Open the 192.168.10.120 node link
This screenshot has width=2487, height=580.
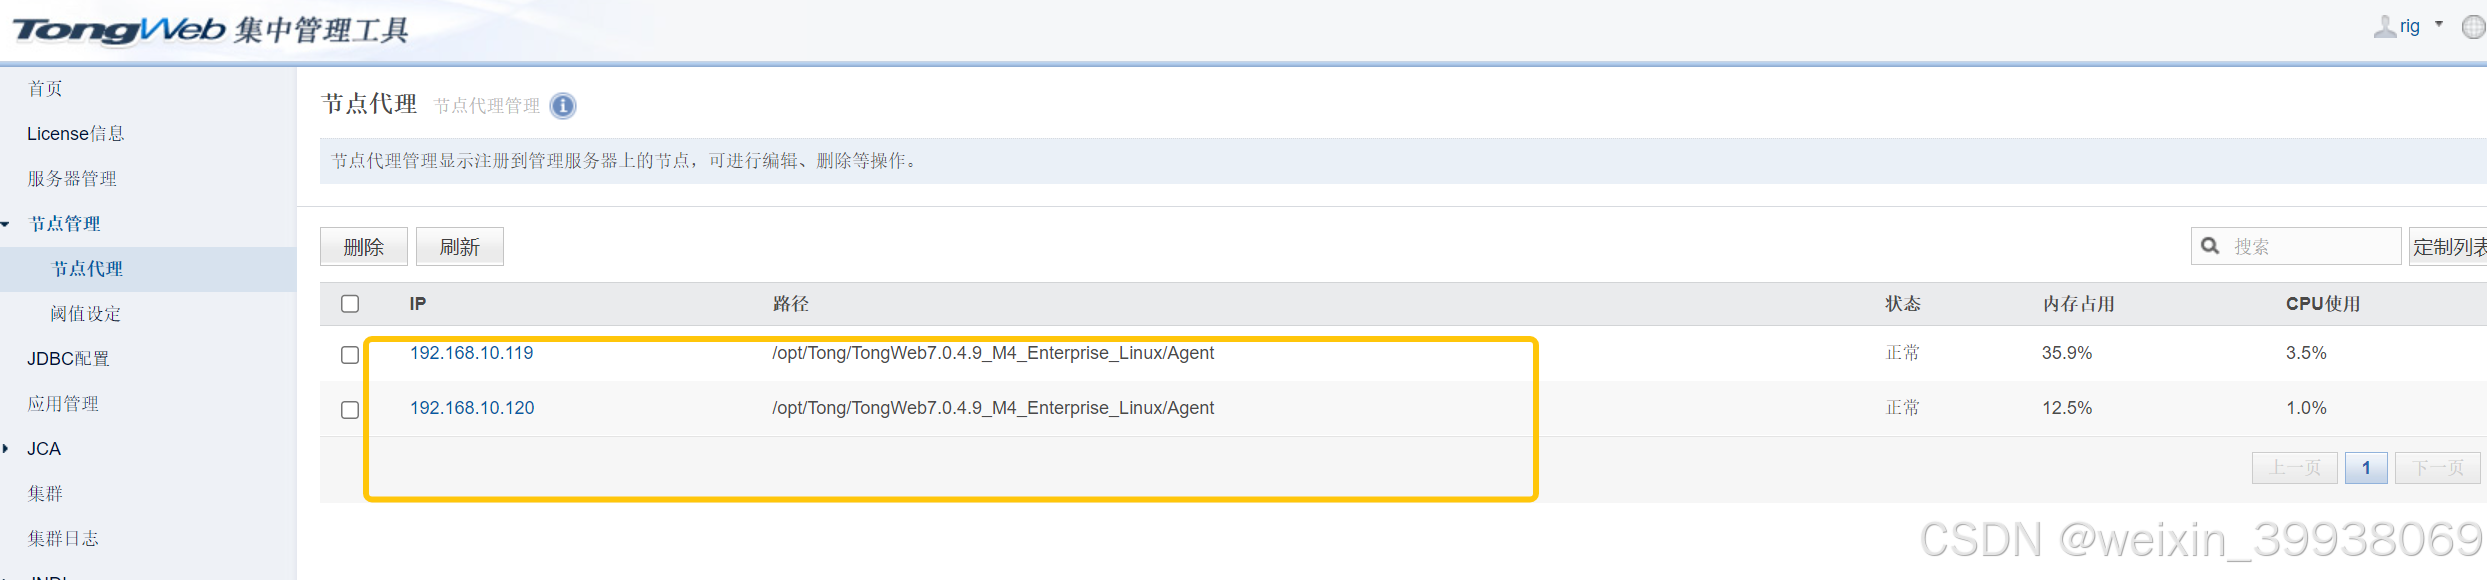(x=472, y=408)
